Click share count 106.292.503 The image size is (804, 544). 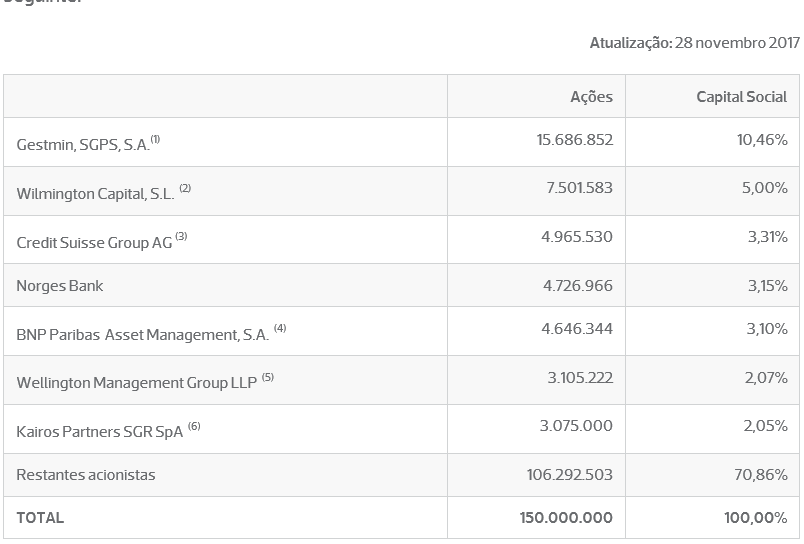(x=569, y=474)
